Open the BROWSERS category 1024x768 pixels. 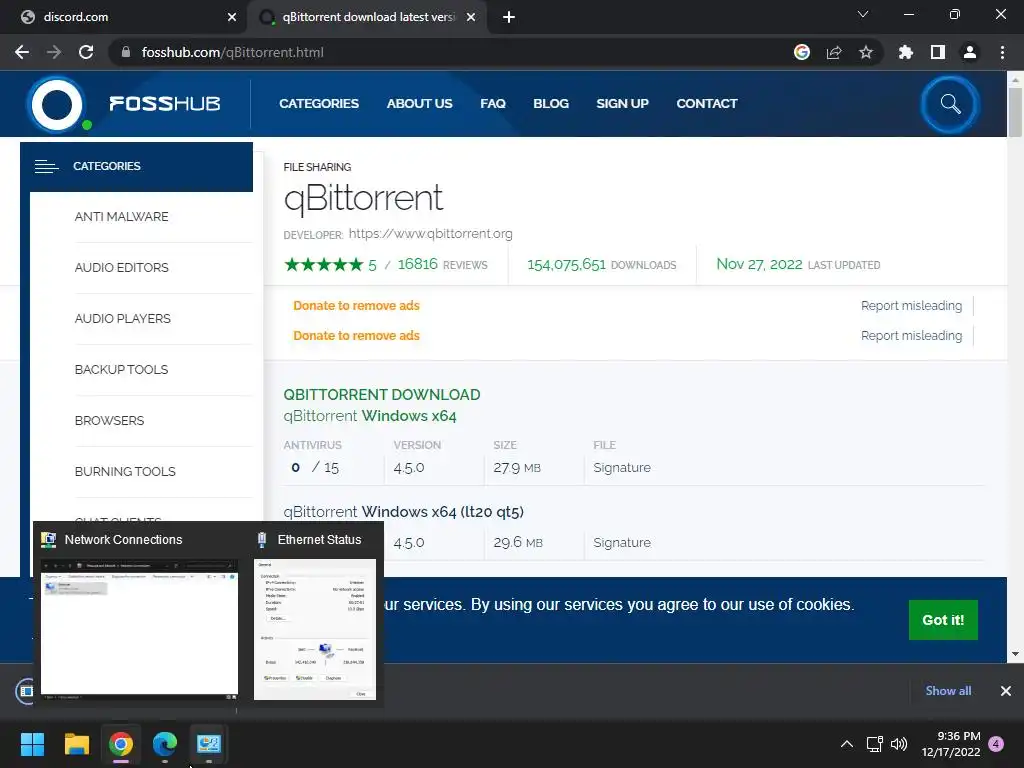click(109, 421)
